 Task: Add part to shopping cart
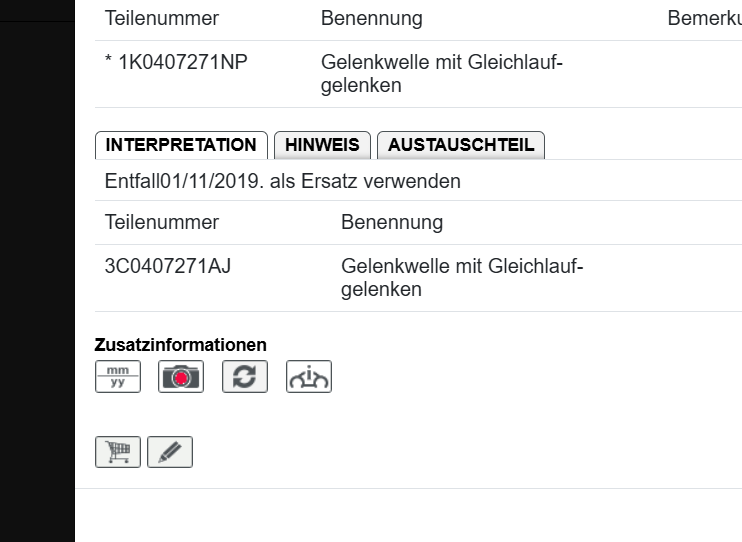(x=118, y=452)
